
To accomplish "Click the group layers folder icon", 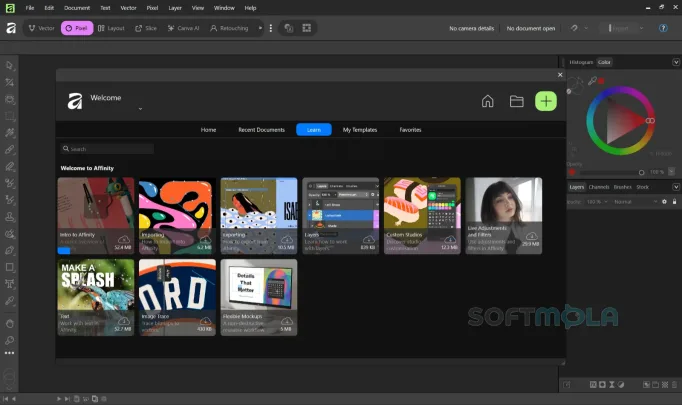I will tap(655, 385).
